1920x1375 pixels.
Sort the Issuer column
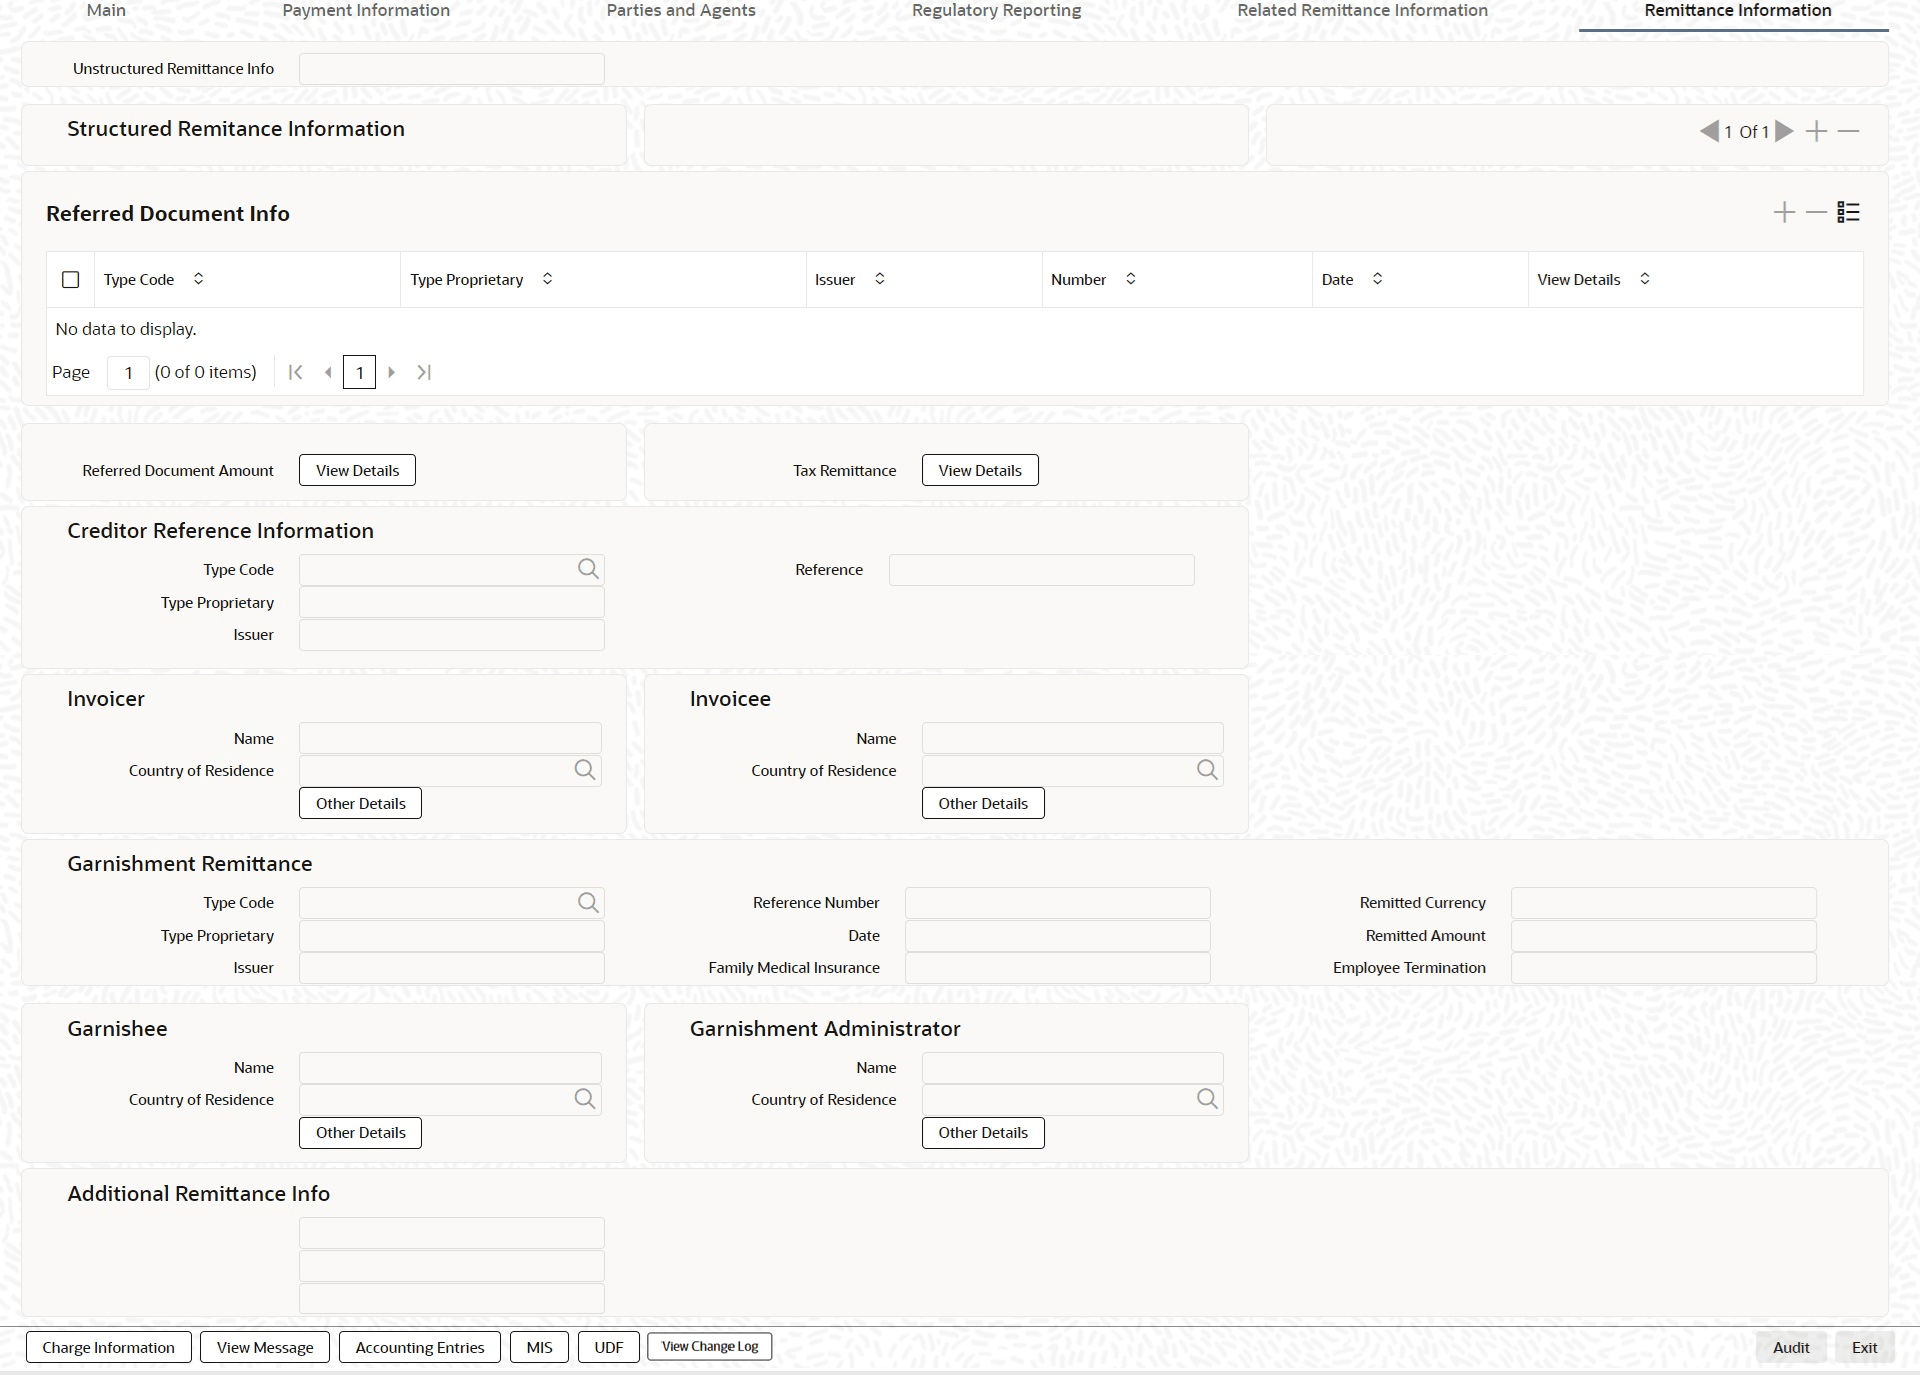[x=879, y=279]
